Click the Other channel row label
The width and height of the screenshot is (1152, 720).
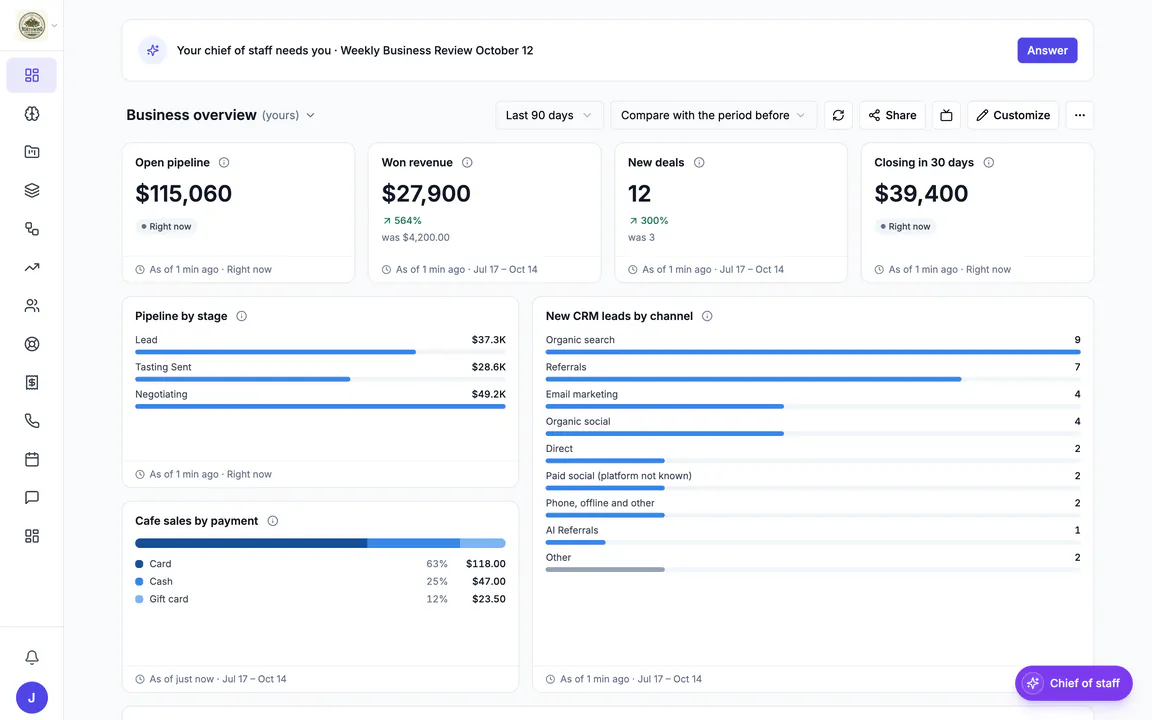tap(558, 558)
